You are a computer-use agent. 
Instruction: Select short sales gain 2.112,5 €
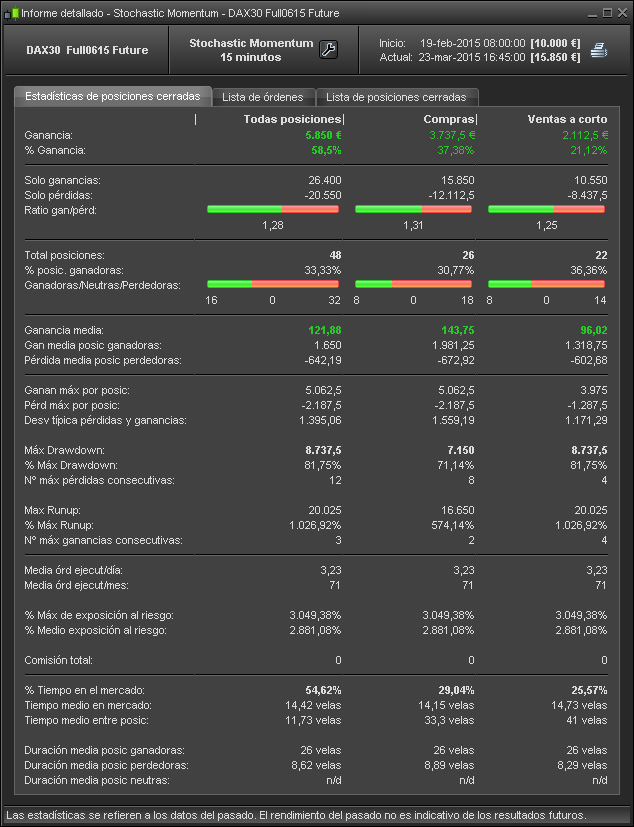click(585, 135)
